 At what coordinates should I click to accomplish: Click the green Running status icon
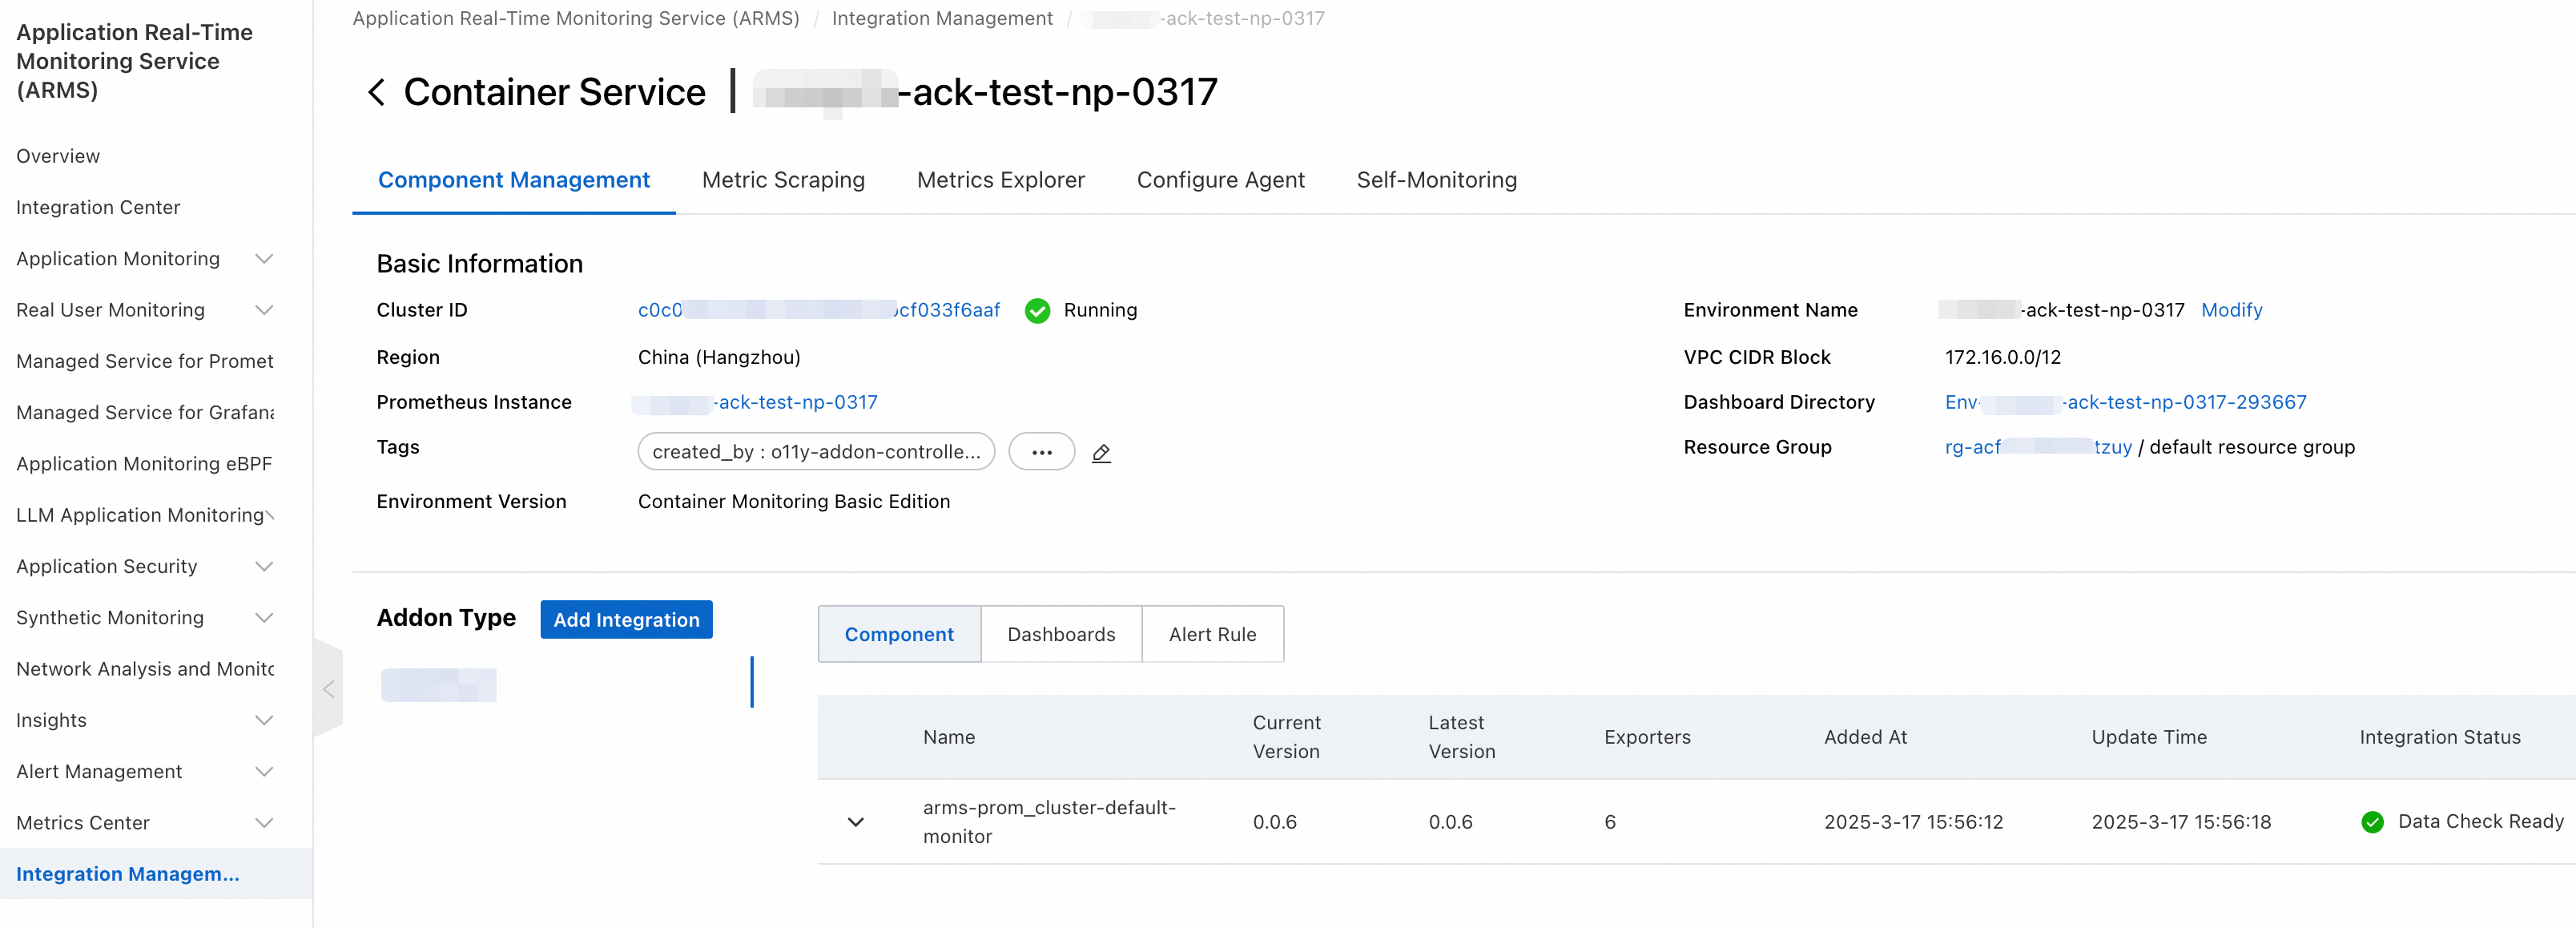click(1037, 311)
